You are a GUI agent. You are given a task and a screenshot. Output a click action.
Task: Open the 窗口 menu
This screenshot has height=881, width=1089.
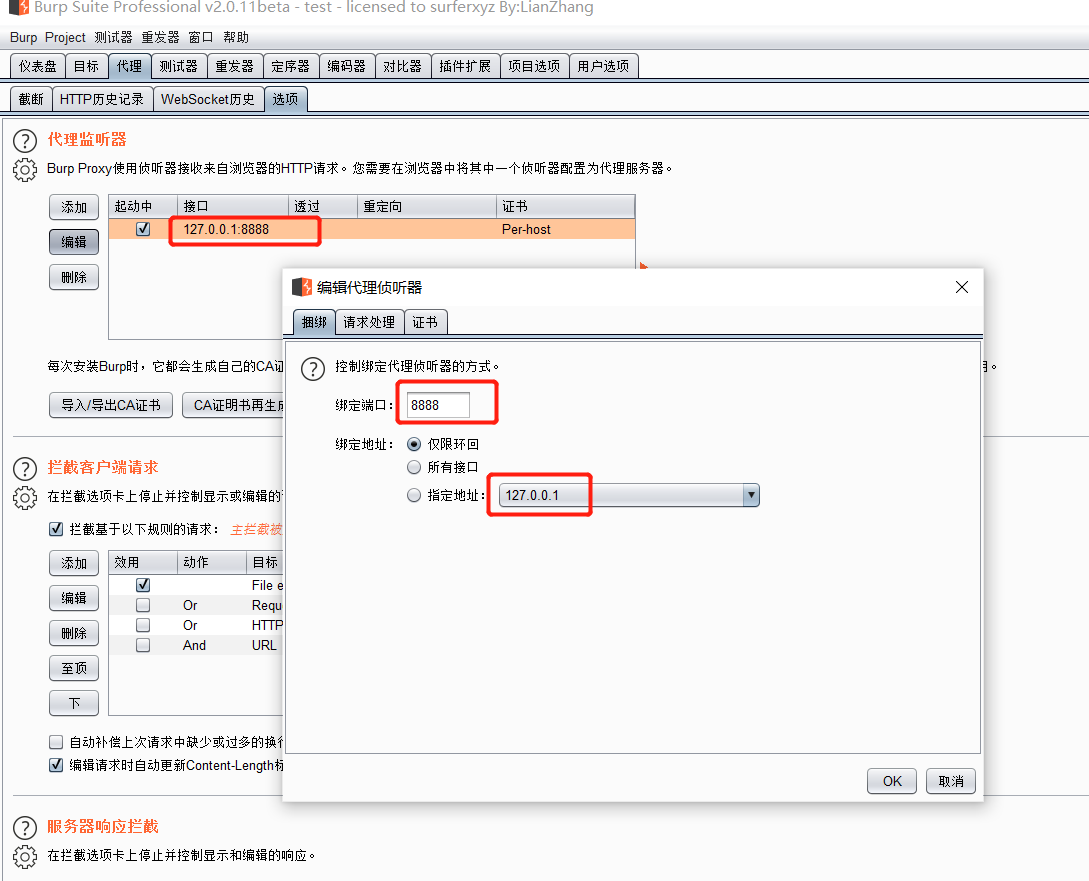click(201, 37)
